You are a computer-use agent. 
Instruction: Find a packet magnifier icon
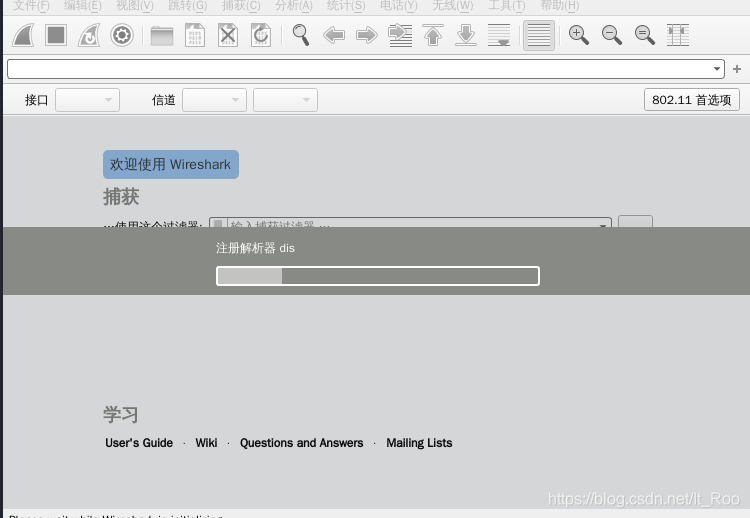click(x=301, y=35)
